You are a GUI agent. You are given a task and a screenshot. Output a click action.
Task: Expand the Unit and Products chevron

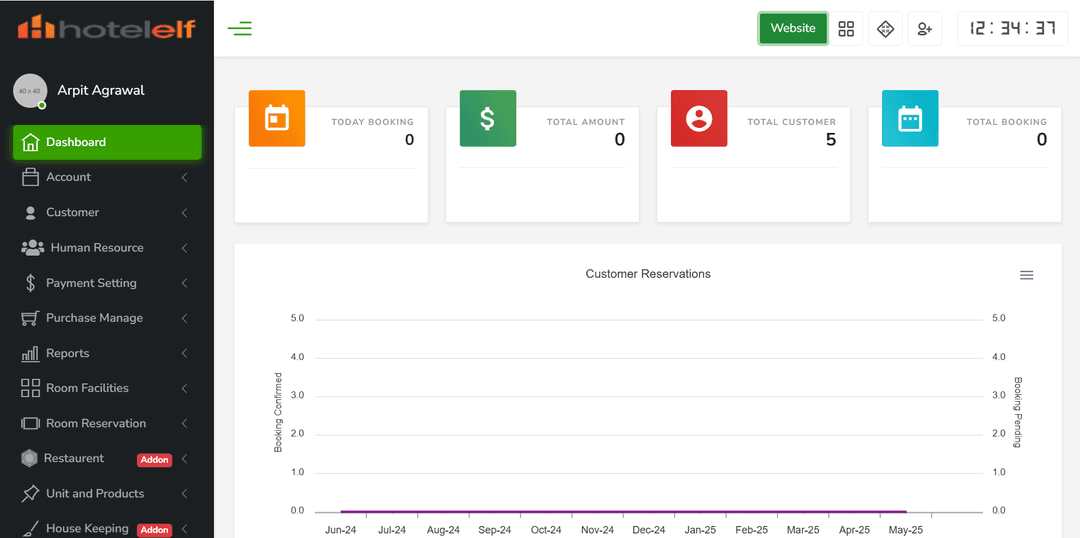[x=185, y=494]
